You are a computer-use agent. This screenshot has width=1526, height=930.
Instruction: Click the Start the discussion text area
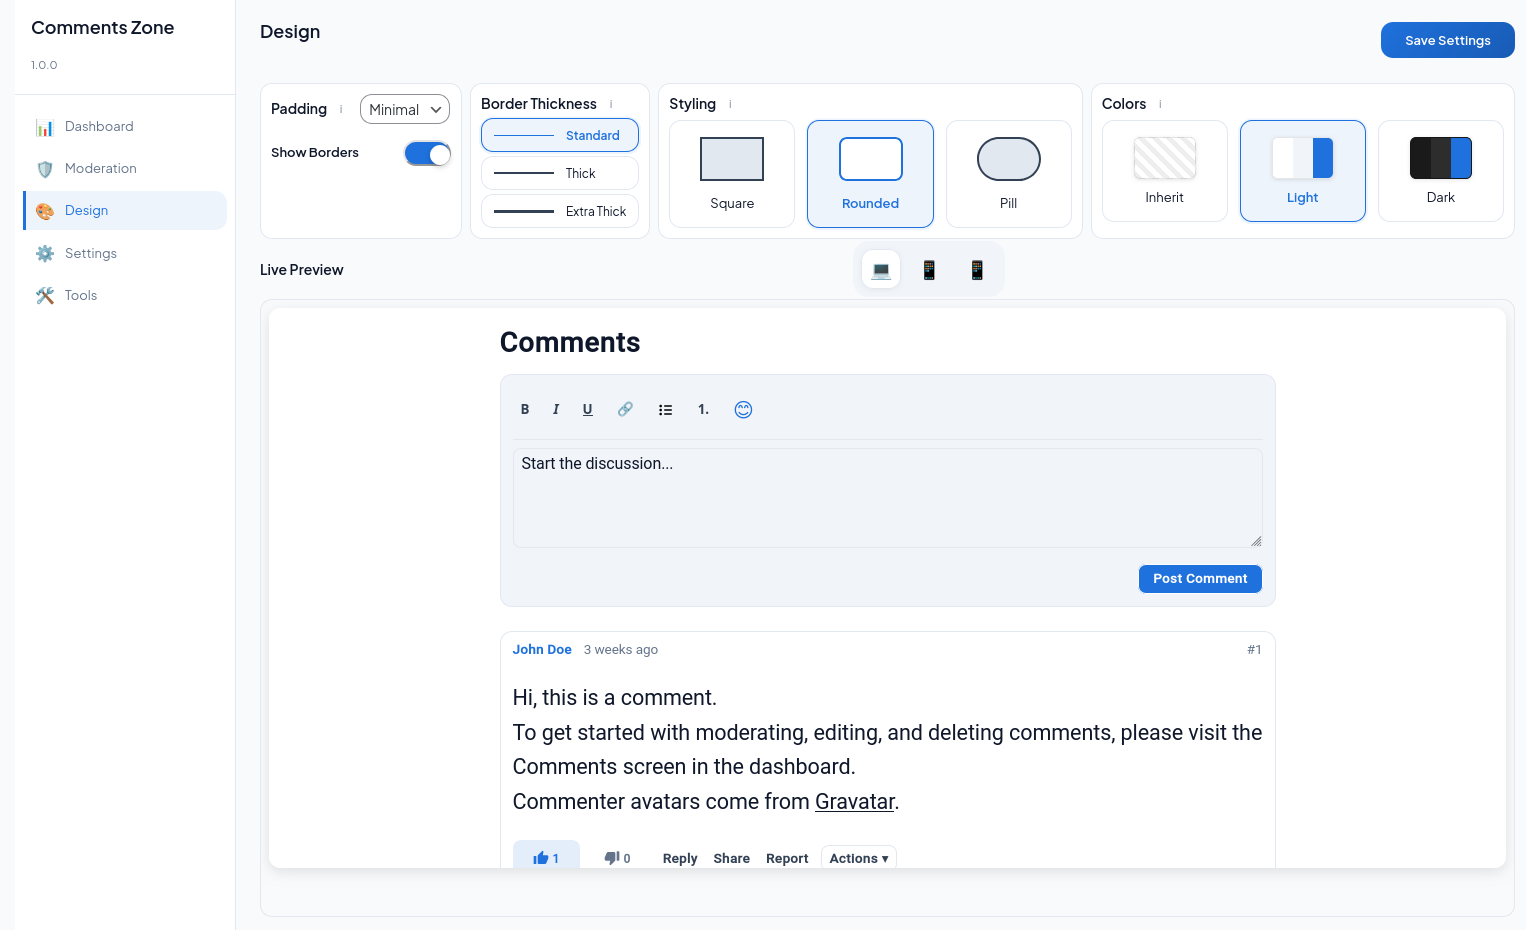click(x=888, y=498)
